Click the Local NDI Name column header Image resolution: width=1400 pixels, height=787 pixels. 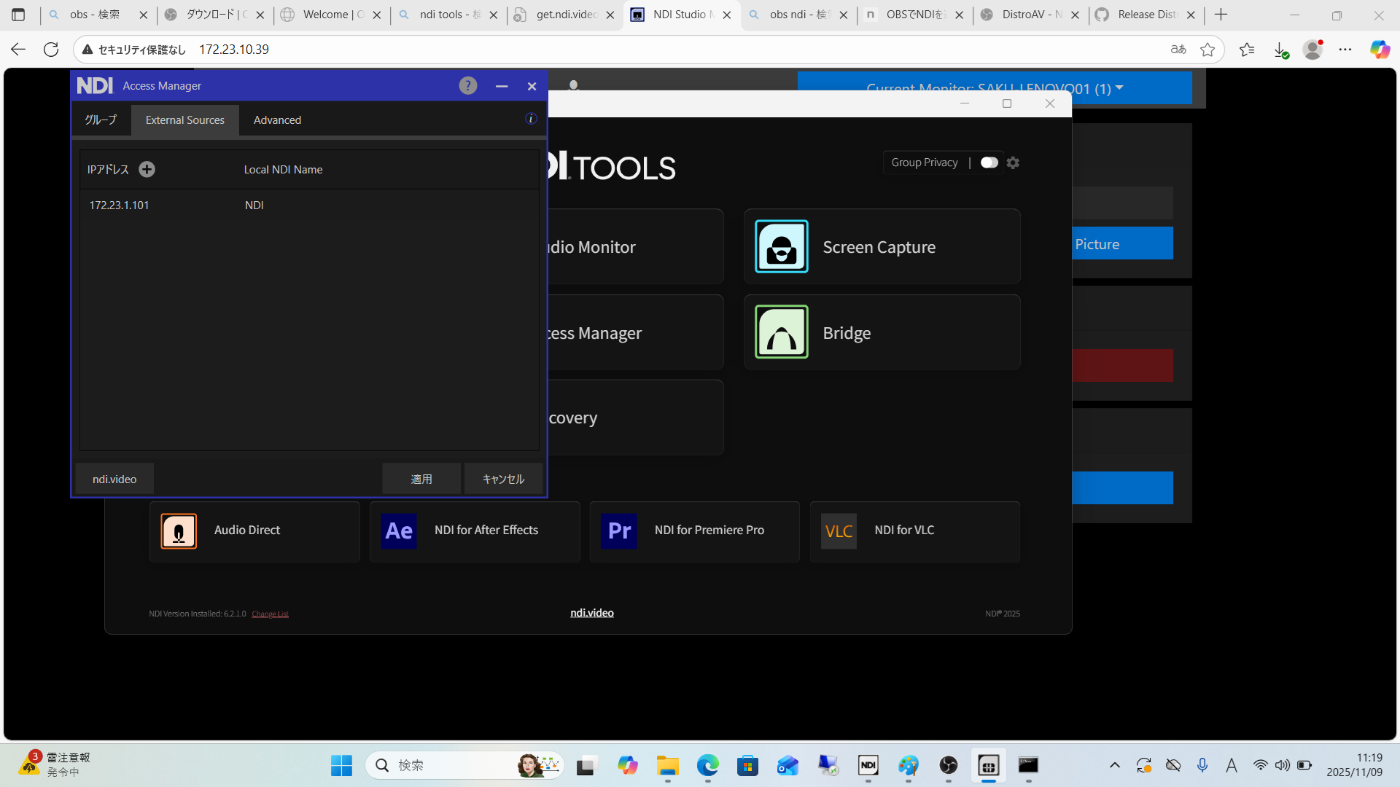pos(283,169)
